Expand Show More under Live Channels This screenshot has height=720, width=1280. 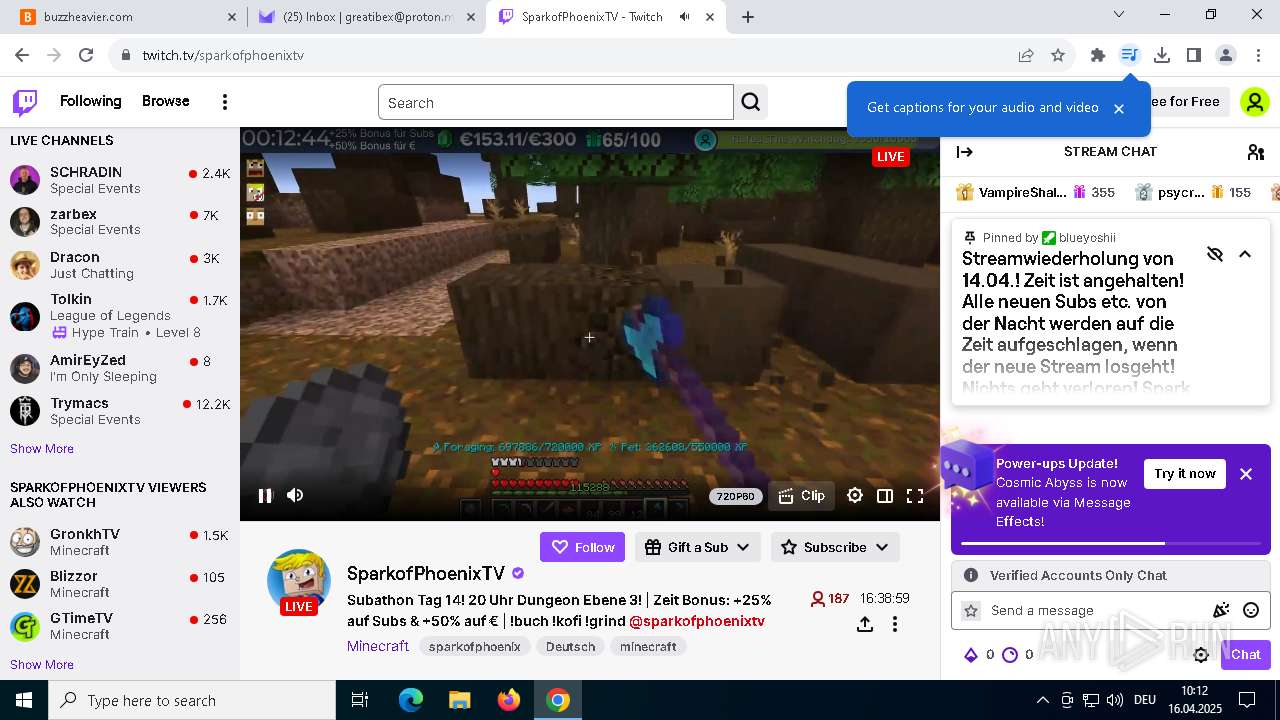[x=42, y=448]
